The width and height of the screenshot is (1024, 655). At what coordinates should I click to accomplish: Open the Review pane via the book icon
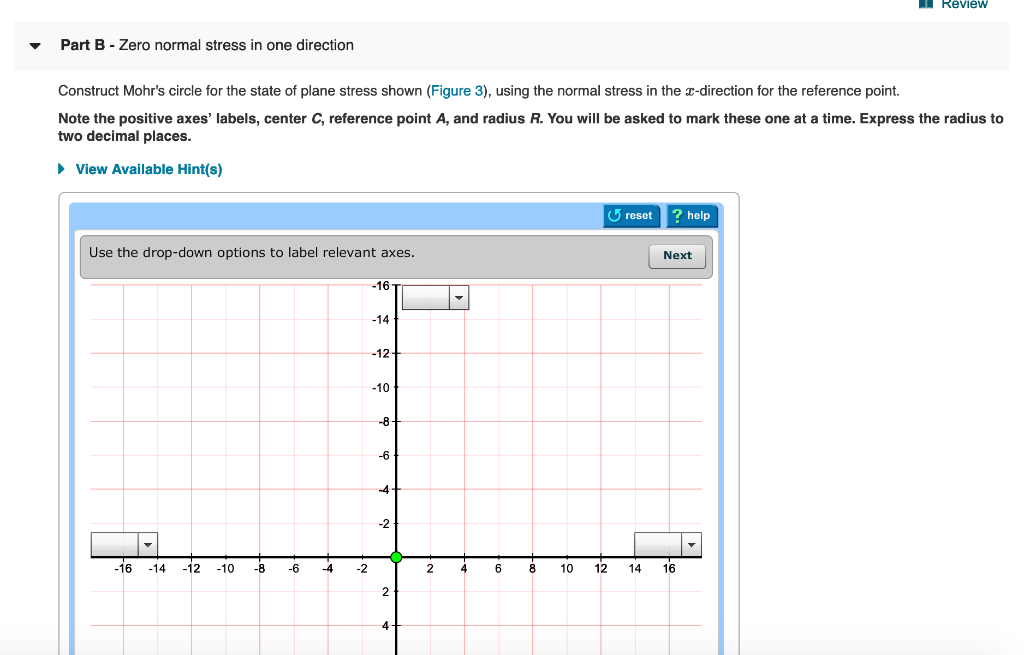[927, 5]
